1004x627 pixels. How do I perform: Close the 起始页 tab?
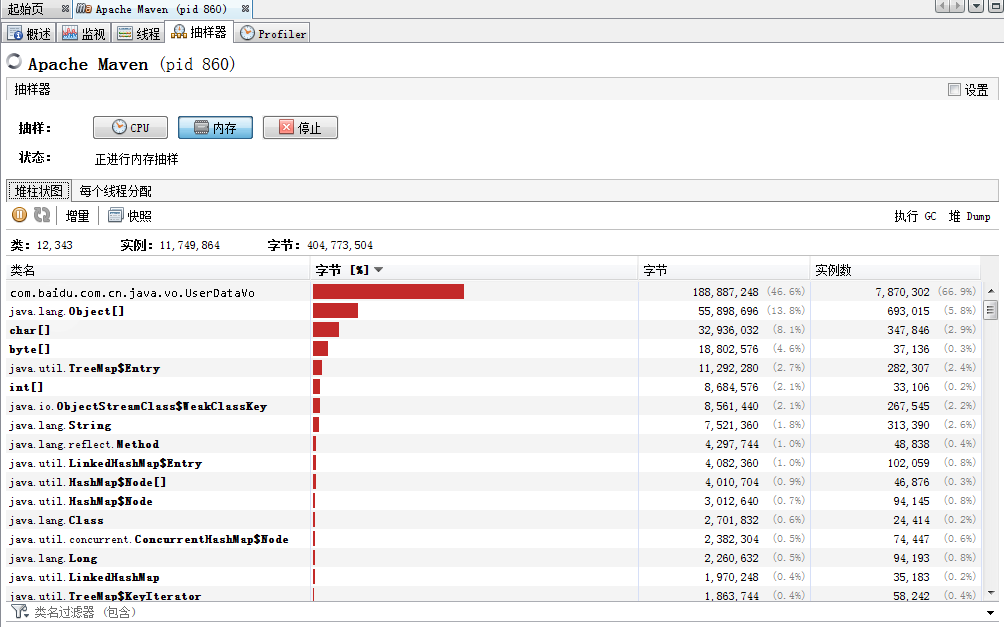pos(65,9)
